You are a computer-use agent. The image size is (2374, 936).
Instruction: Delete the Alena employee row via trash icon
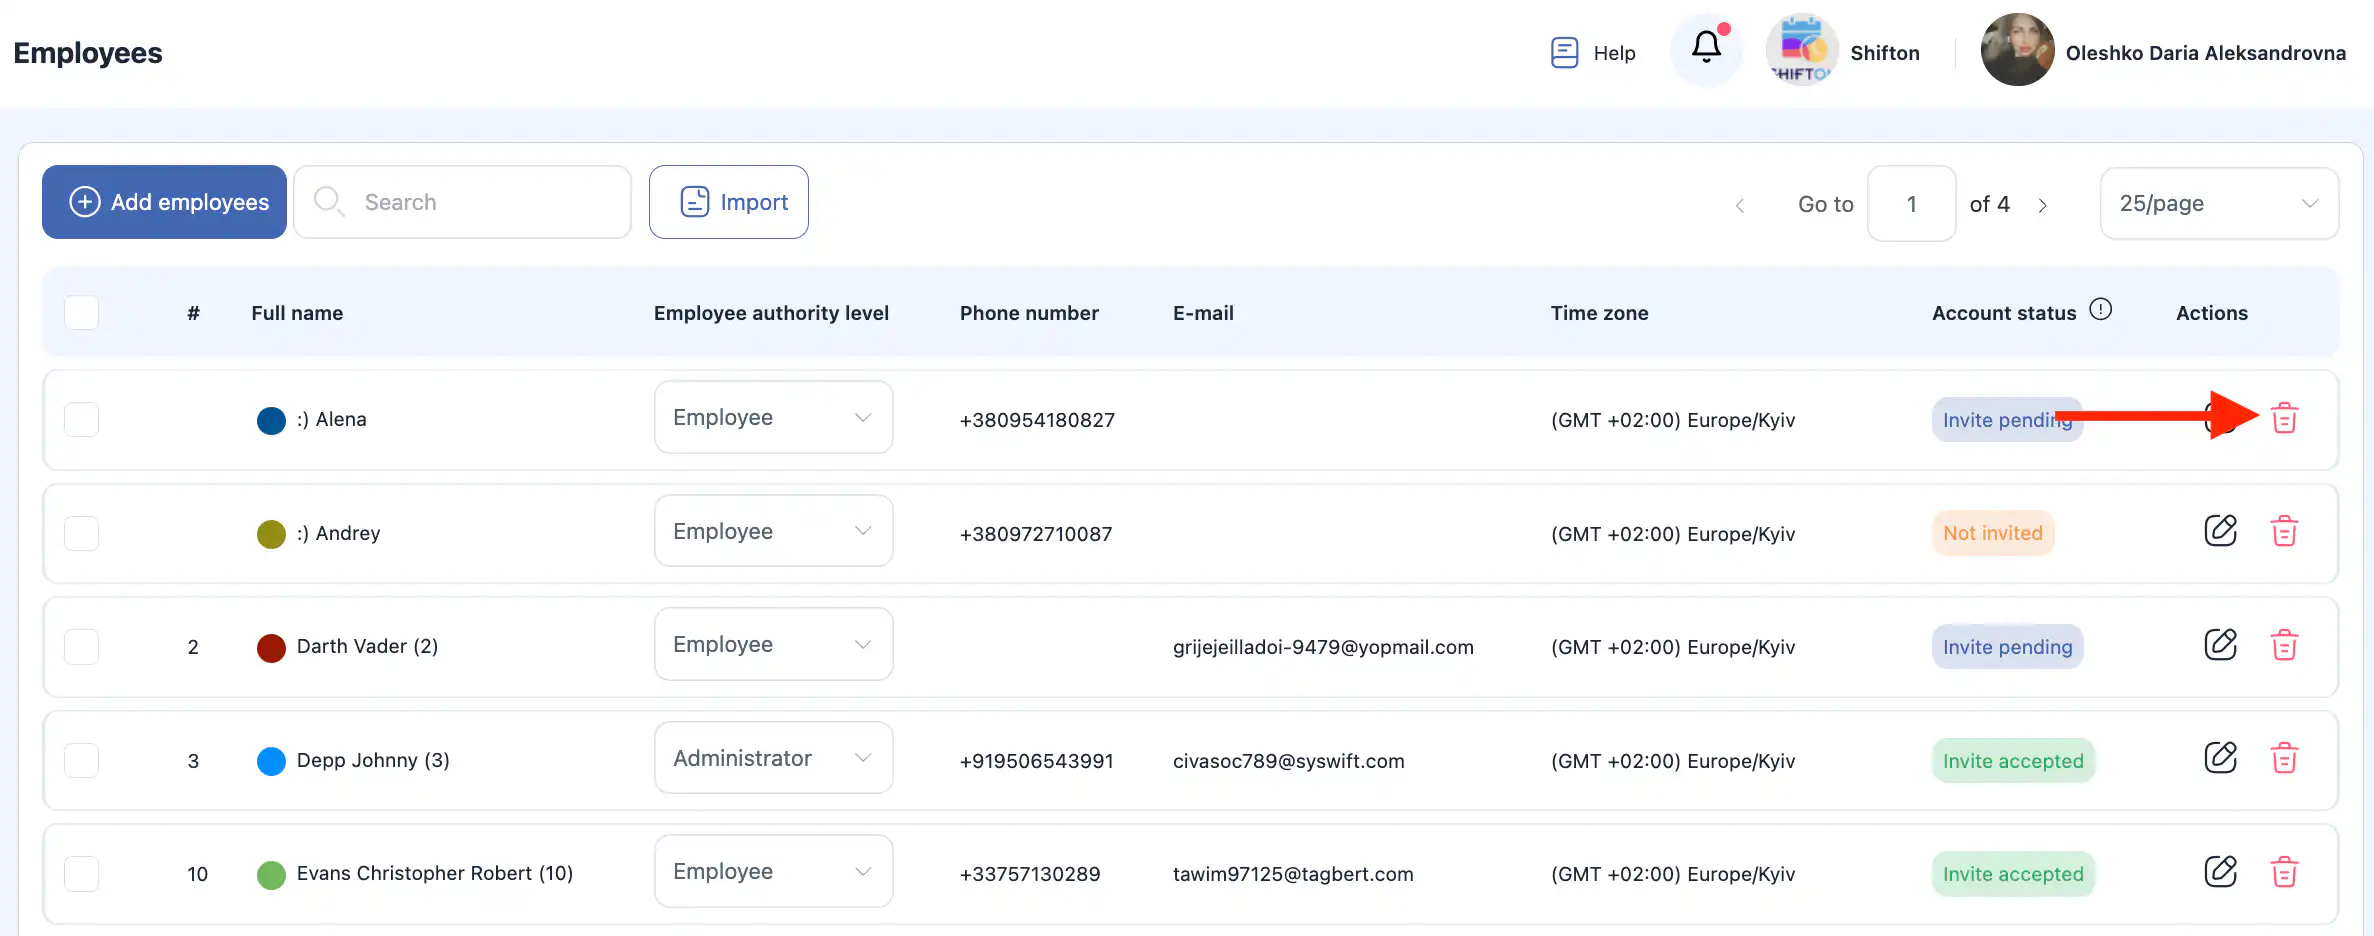click(x=2284, y=418)
